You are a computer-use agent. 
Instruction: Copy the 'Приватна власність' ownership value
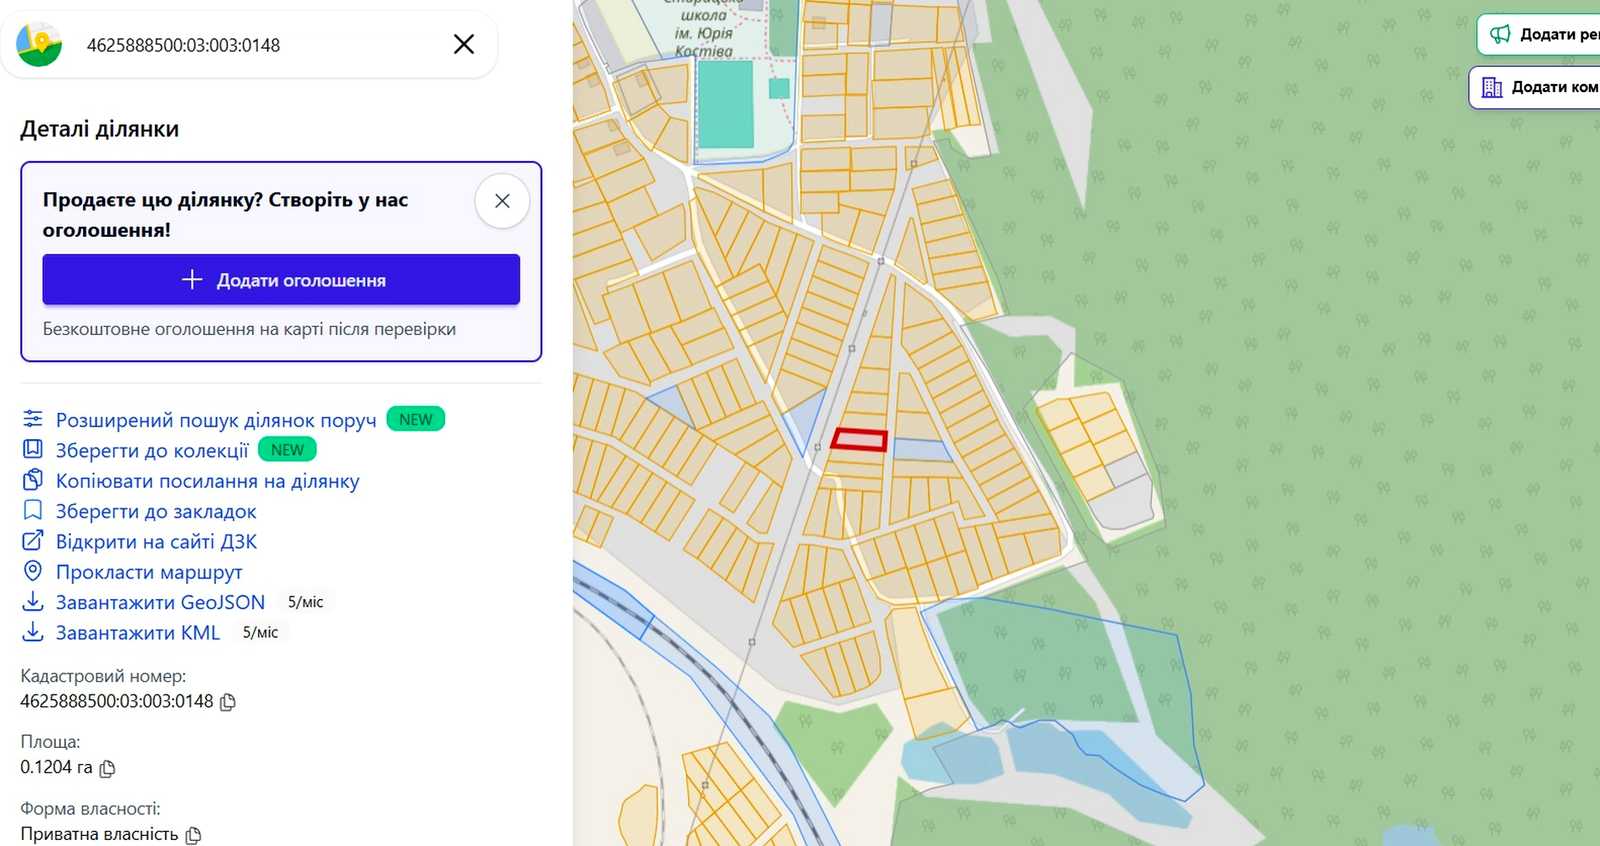[x=194, y=835]
